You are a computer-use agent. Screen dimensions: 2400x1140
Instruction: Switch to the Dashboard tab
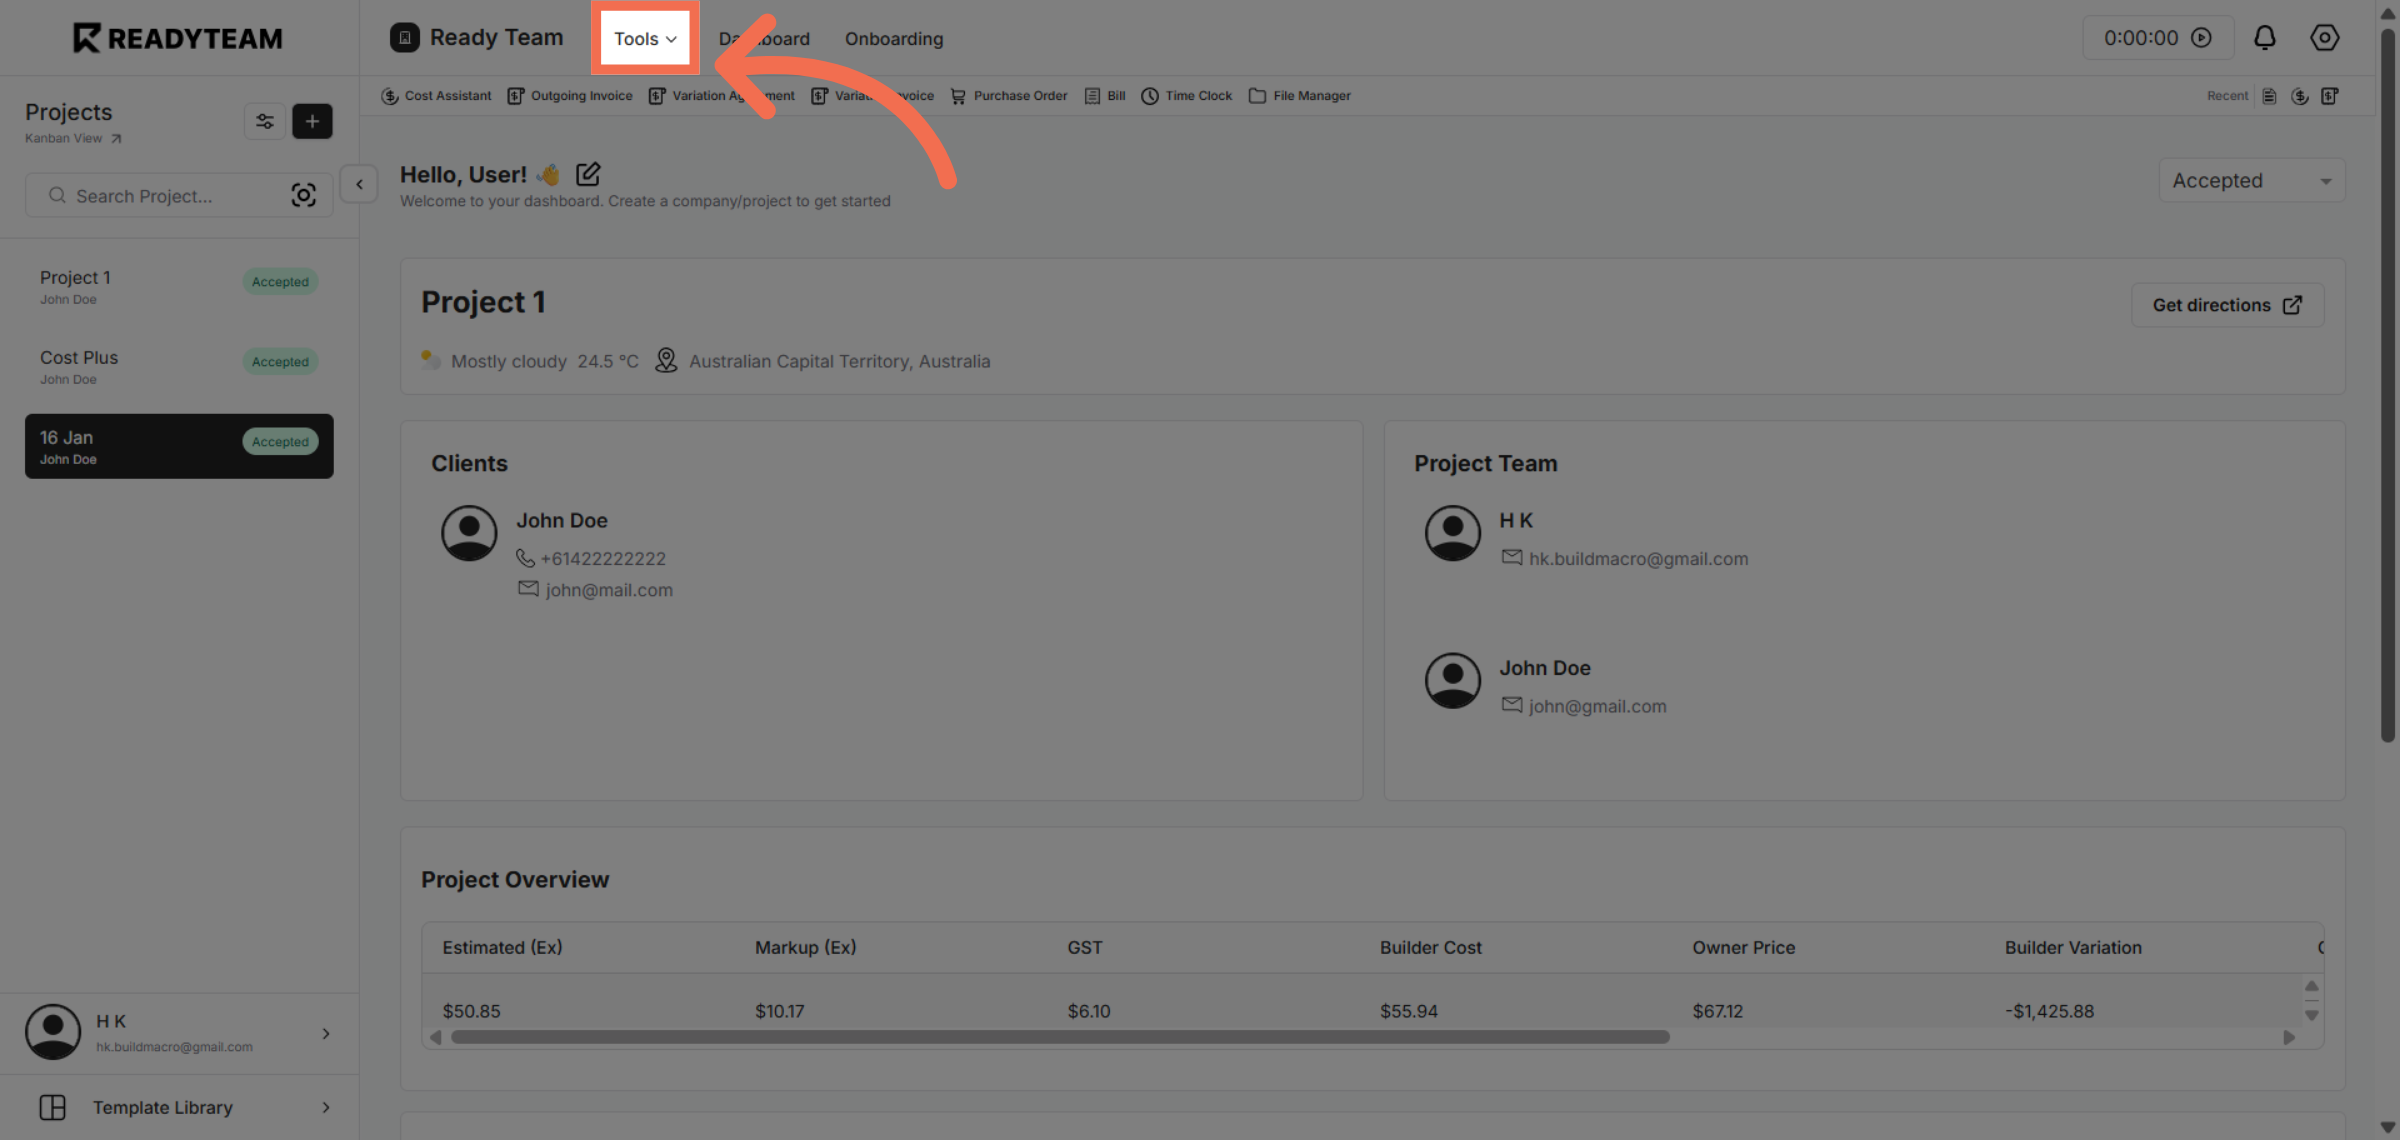(x=764, y=38)
